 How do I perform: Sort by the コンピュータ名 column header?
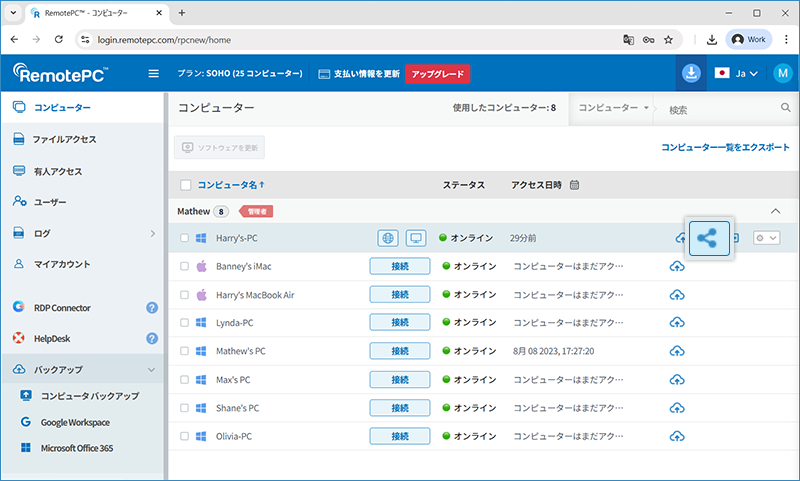231,185
